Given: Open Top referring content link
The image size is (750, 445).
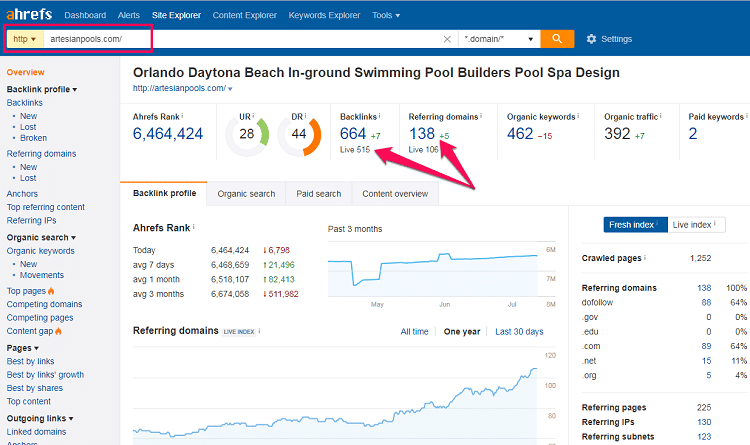Looking at the screenshot, I should pyautogui.click(x=45, y=207).
